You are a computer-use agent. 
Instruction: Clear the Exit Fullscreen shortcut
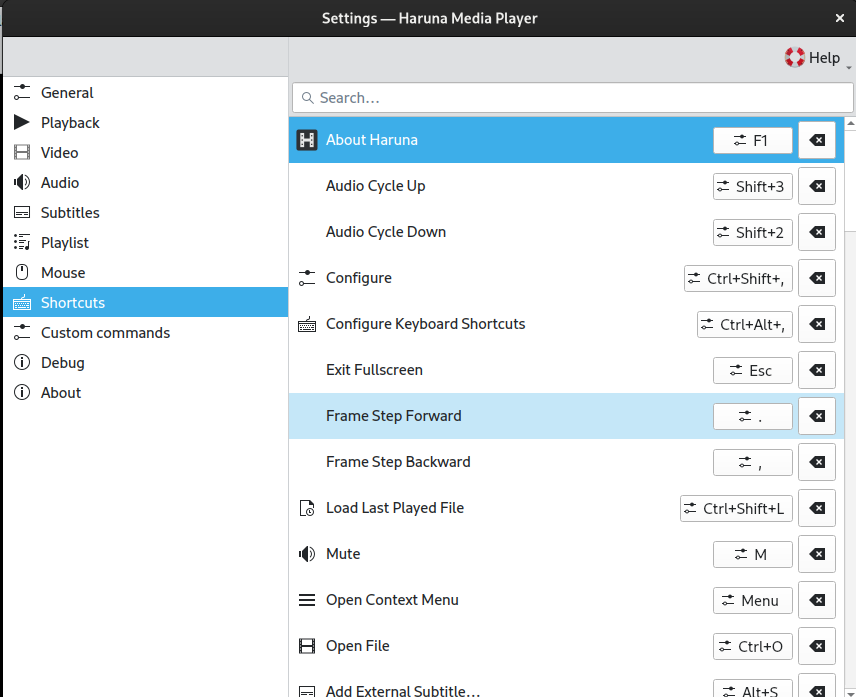(817, 370)
